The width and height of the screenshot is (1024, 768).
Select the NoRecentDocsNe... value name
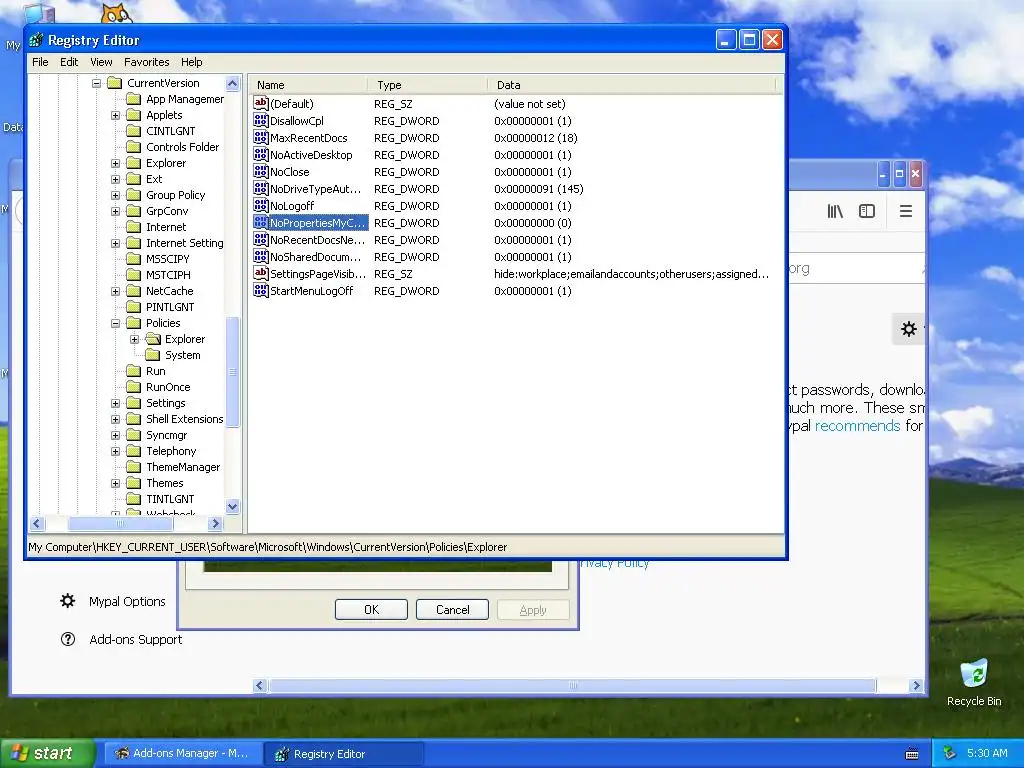[x=317, y=240]
